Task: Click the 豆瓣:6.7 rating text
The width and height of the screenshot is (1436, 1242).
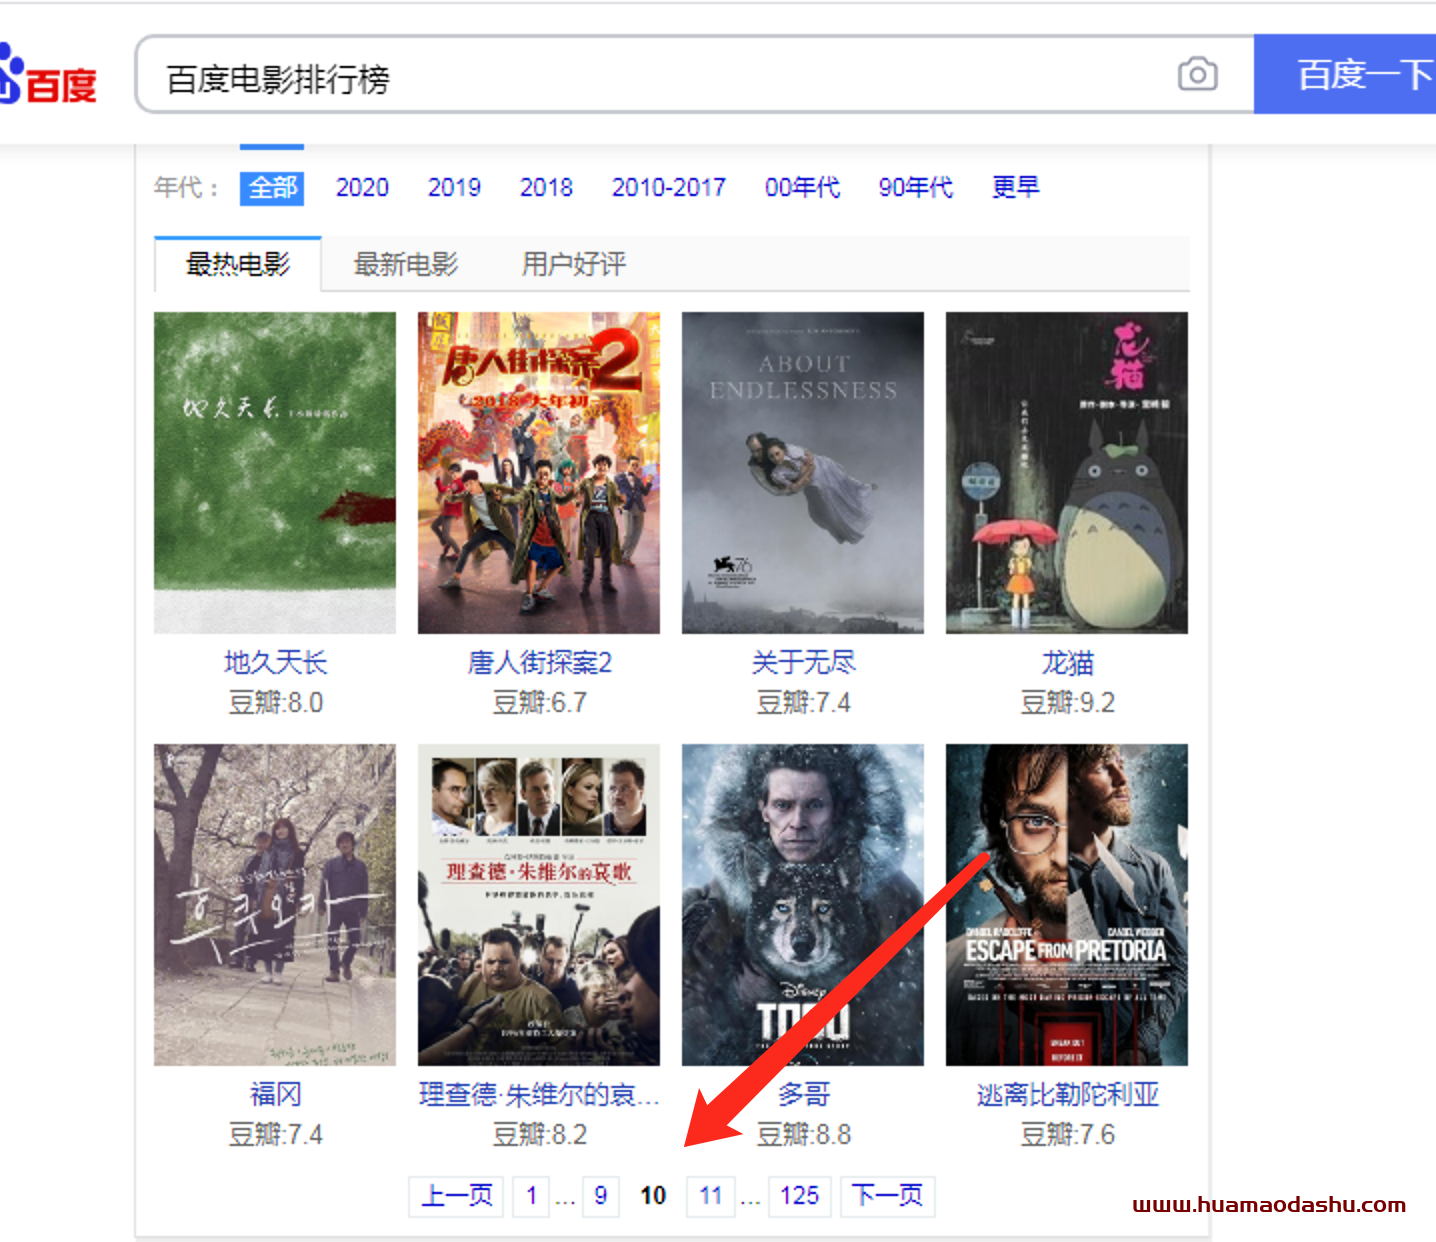Action: point(539,703)
